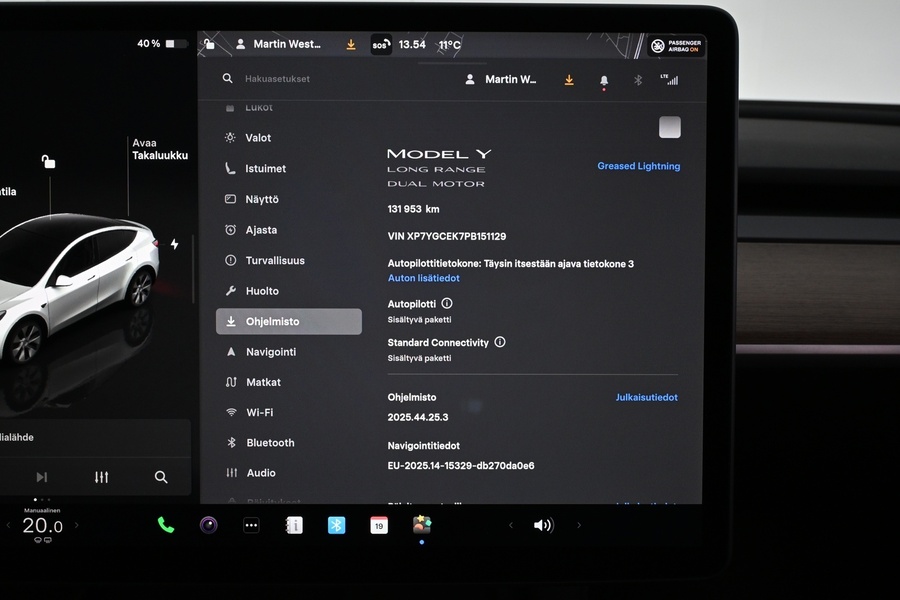Open the notifications bell icon

[603, 80]
